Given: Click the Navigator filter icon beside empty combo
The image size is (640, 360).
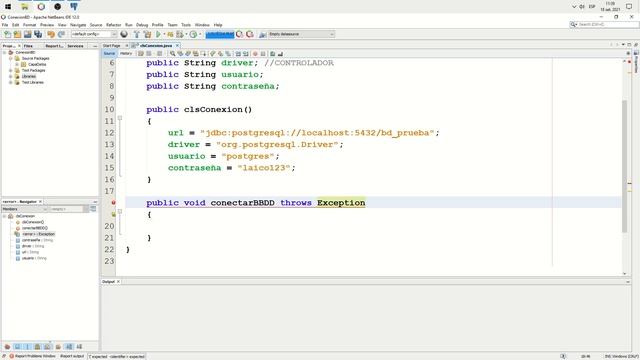Looking at the screenshot, I should tap(93, 209).
